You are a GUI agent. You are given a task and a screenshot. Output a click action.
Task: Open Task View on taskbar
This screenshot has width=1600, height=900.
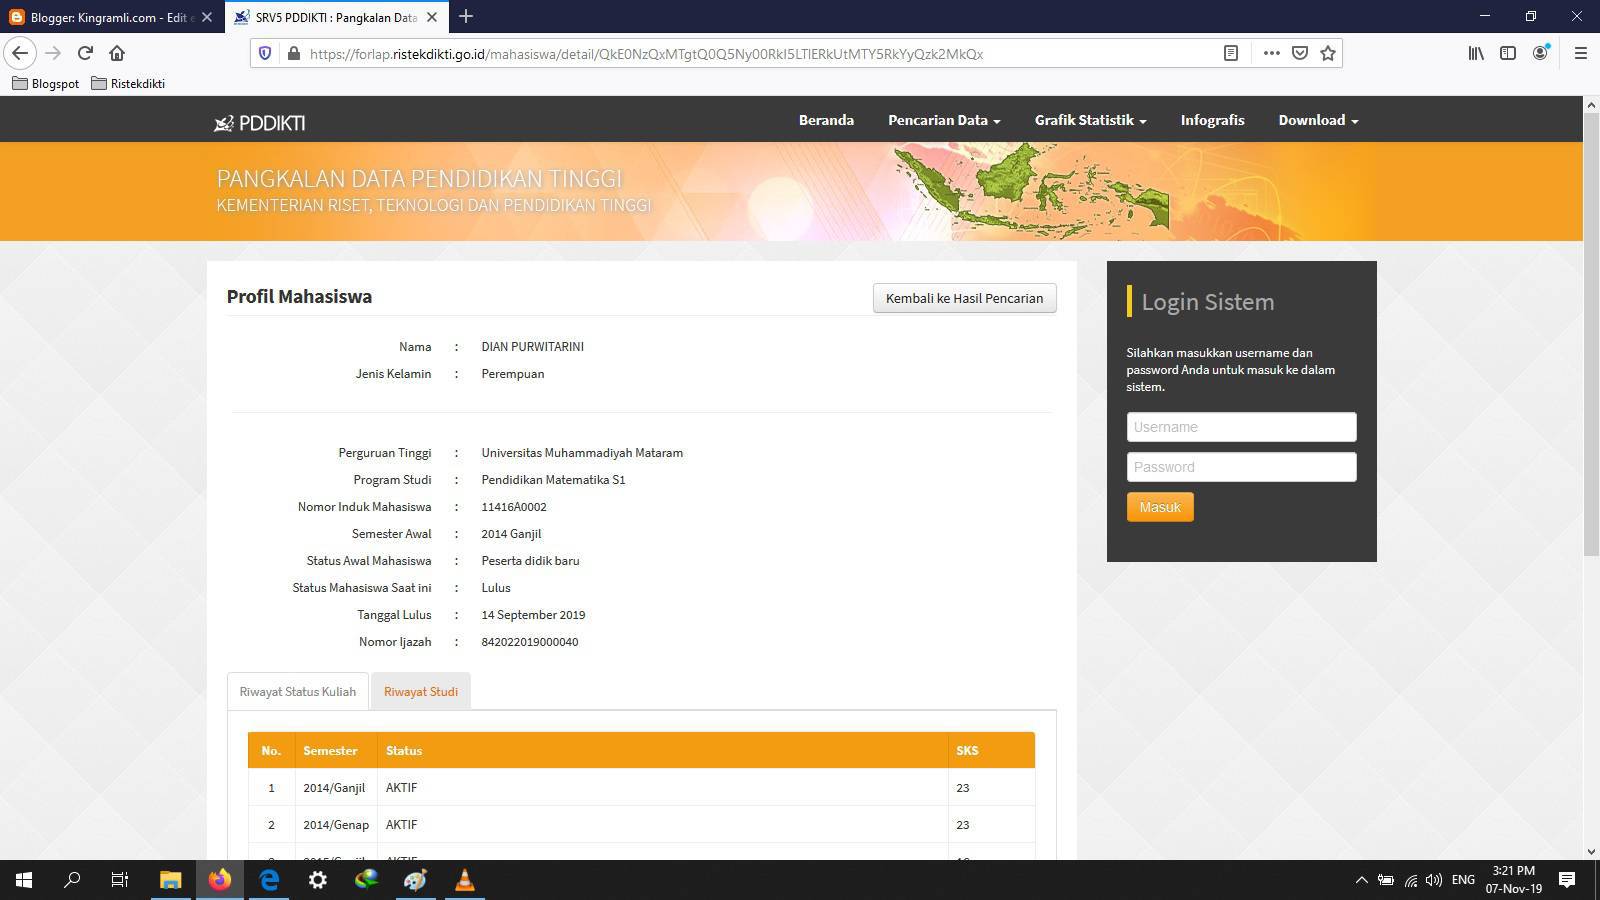(120, 880)
